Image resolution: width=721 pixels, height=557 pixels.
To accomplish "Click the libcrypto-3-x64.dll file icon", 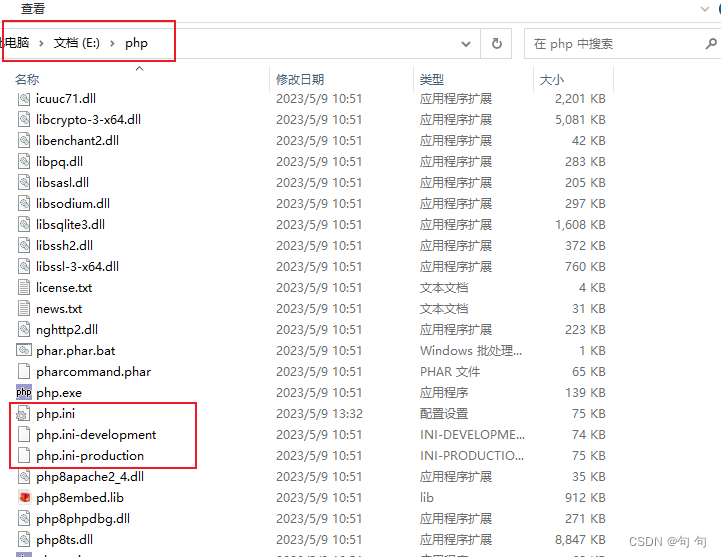I will point(24,120).
